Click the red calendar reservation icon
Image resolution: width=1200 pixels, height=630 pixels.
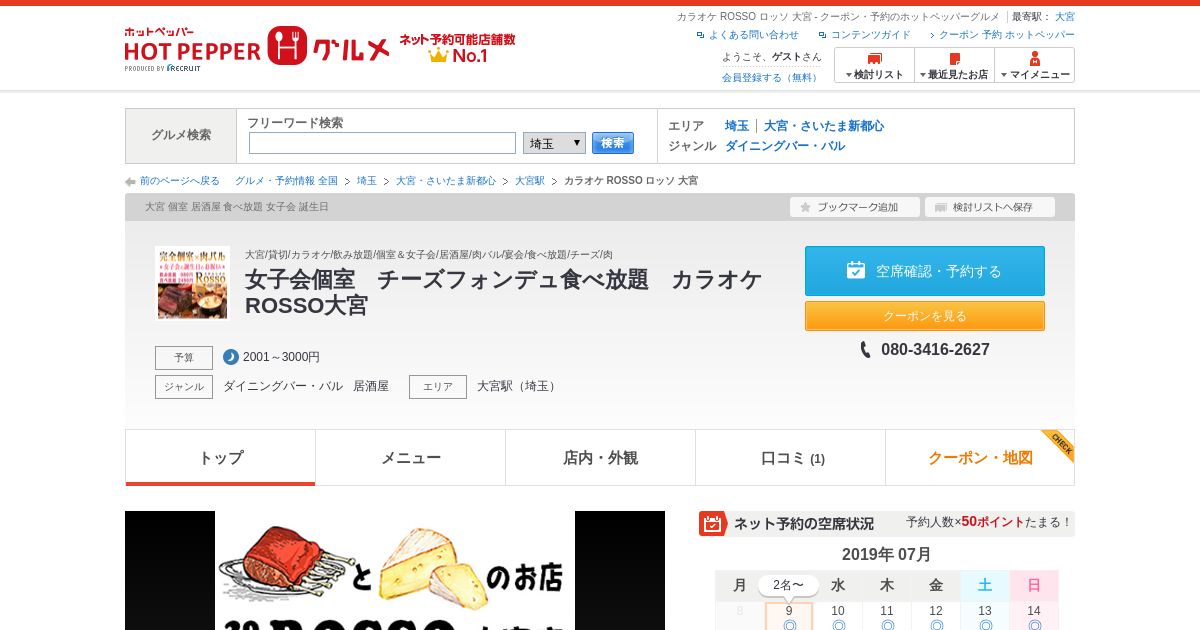(713, 524)
